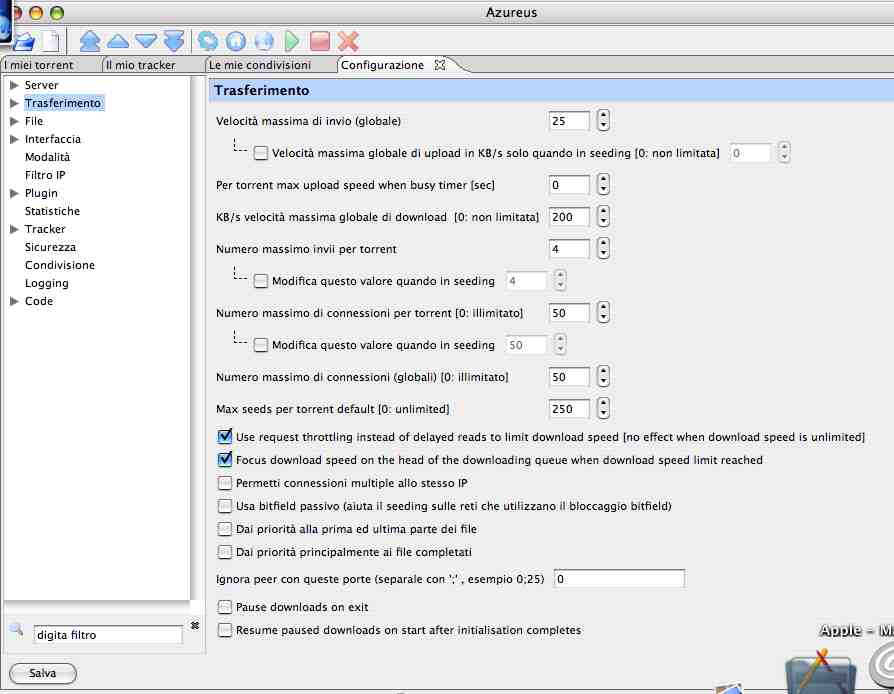Screen dimensions: 894x694
Task: Move torrent up with single up arrow
Action: point(118,41)
